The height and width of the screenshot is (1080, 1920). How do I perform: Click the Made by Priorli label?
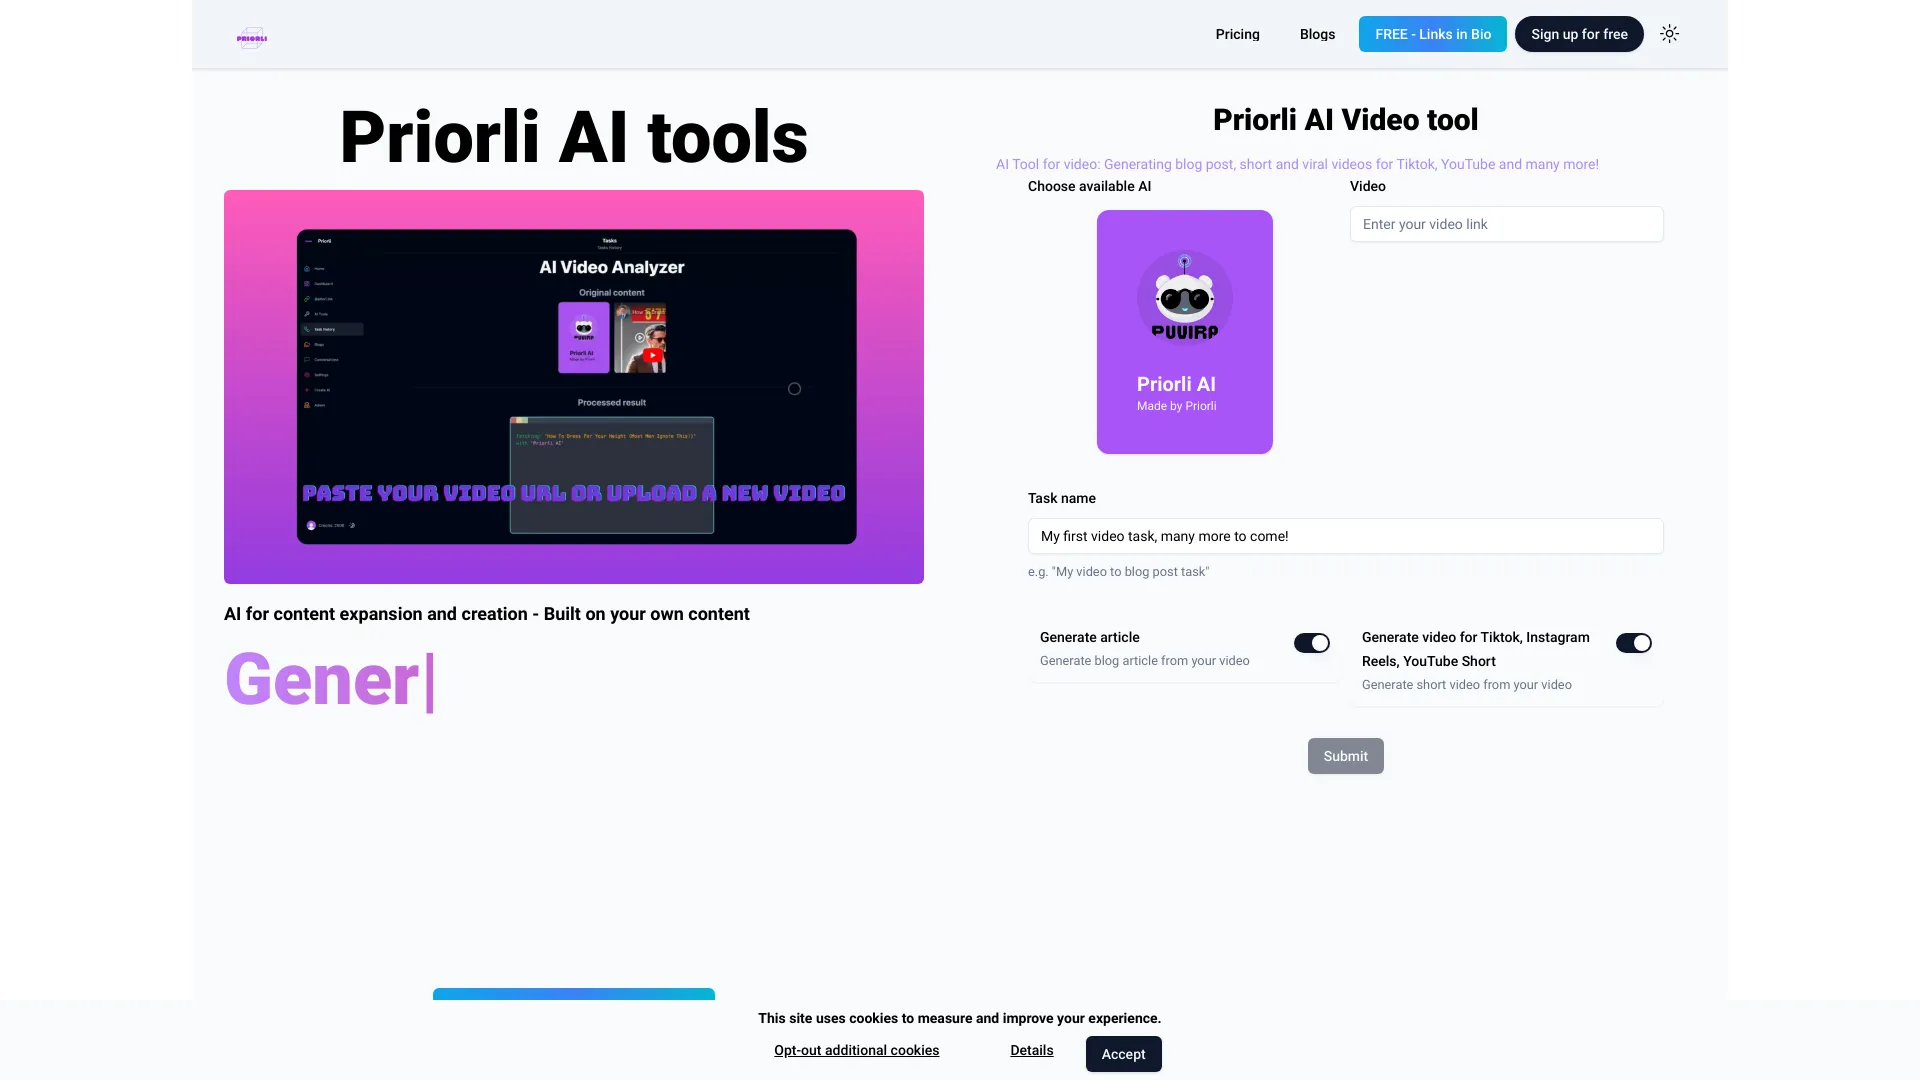(1176, 406)
